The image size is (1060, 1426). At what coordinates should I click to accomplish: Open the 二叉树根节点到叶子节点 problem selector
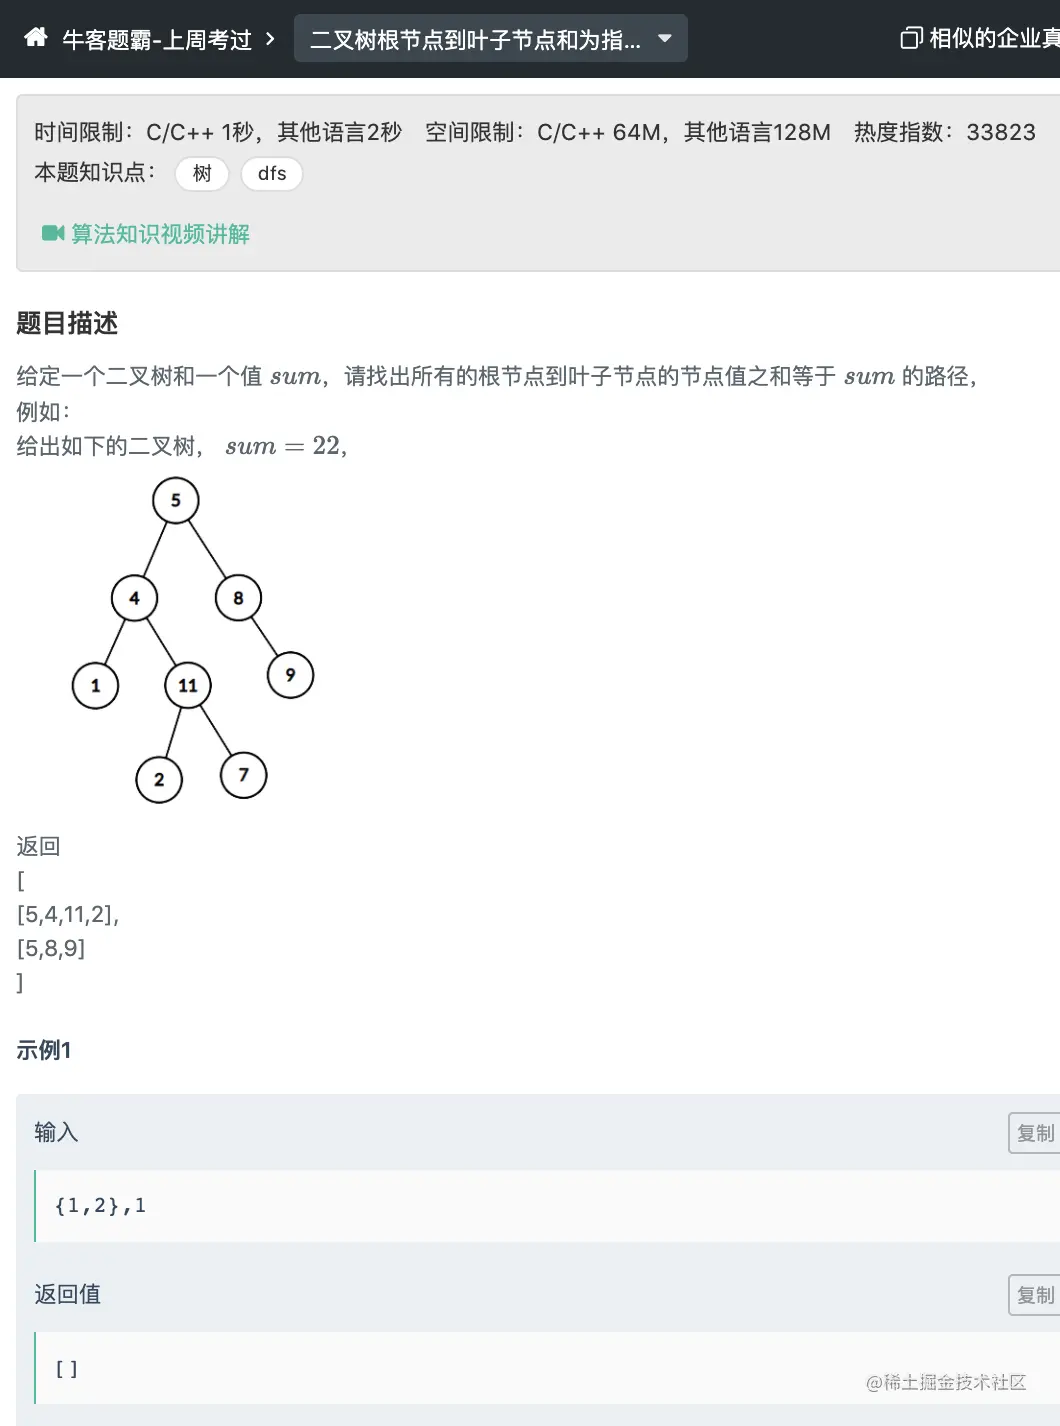coord(475,40)
